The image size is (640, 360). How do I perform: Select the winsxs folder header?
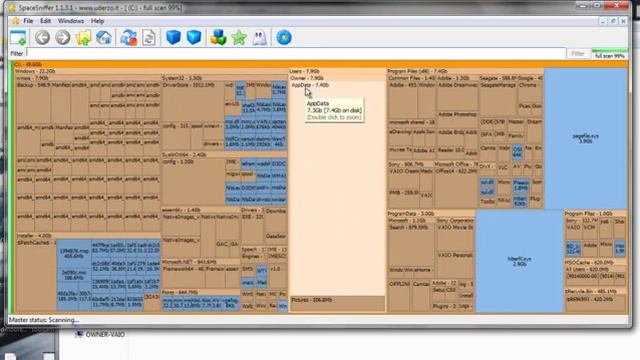point(88,78)
